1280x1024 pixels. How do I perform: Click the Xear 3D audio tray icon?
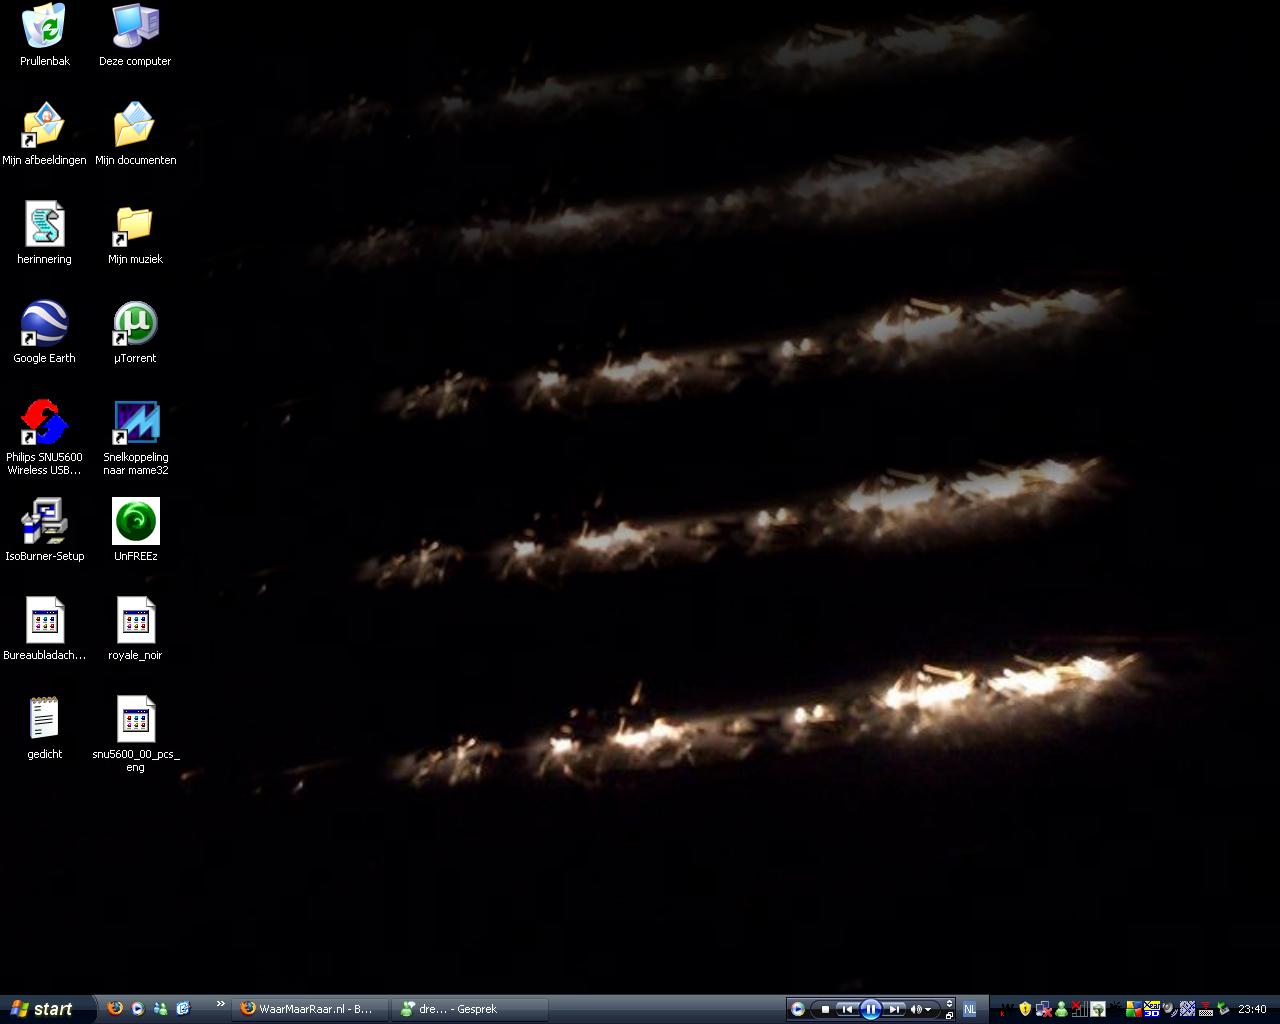click(x=1152, y=1009)
